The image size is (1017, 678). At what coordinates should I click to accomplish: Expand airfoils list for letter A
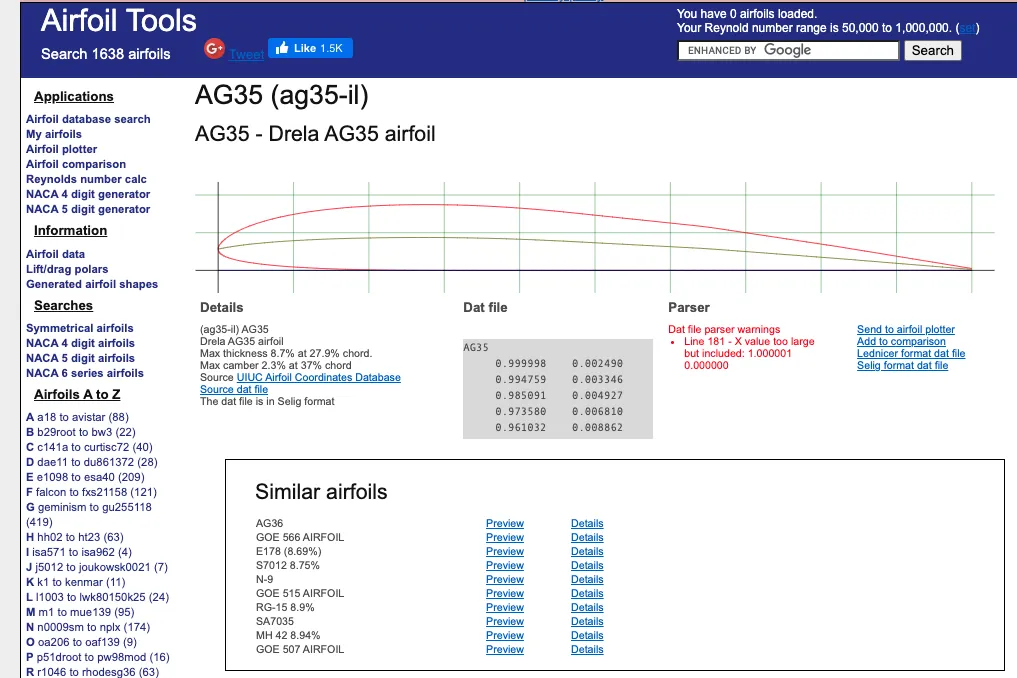coord(77,417)
